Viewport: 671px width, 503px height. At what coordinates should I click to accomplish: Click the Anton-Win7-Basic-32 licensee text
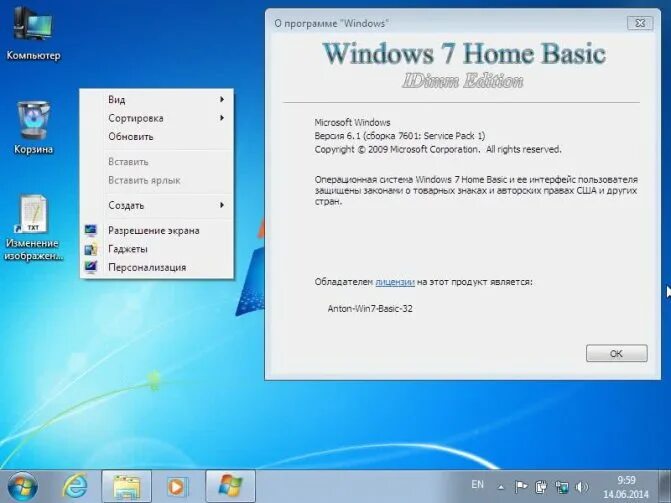[x=370, y=309]
